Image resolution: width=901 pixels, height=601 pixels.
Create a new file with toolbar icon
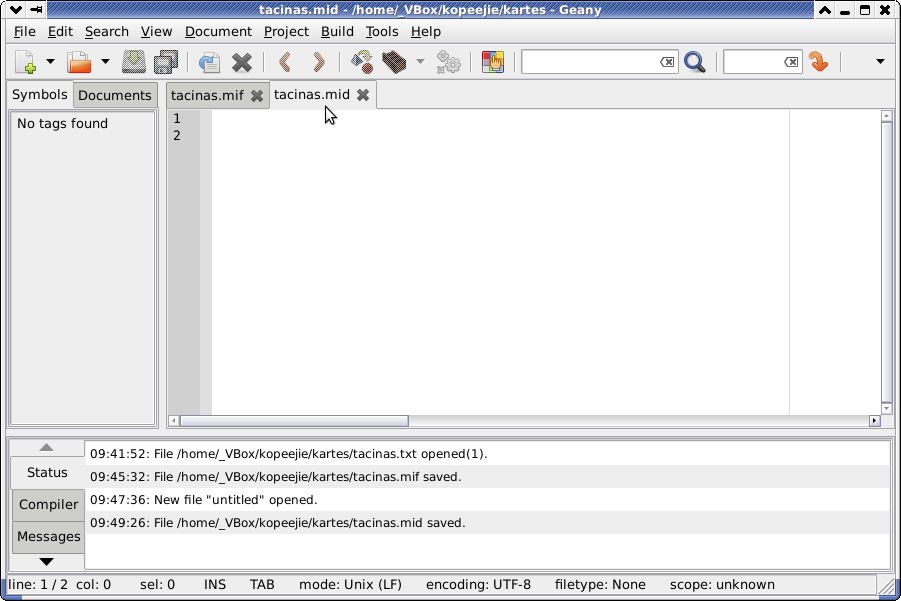coord(25,62)
